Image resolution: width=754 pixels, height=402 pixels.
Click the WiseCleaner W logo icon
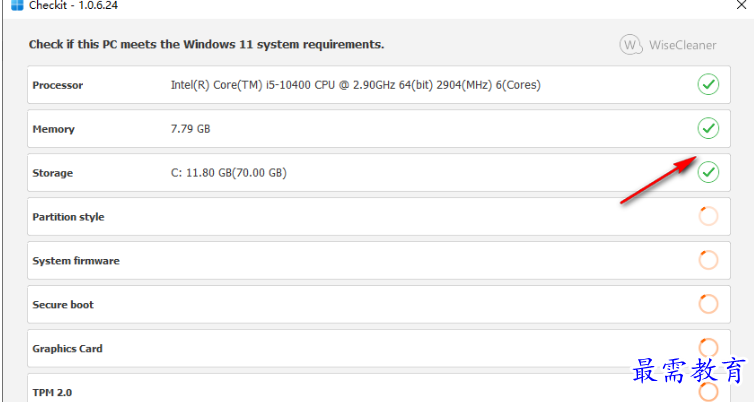click(630, 45)
